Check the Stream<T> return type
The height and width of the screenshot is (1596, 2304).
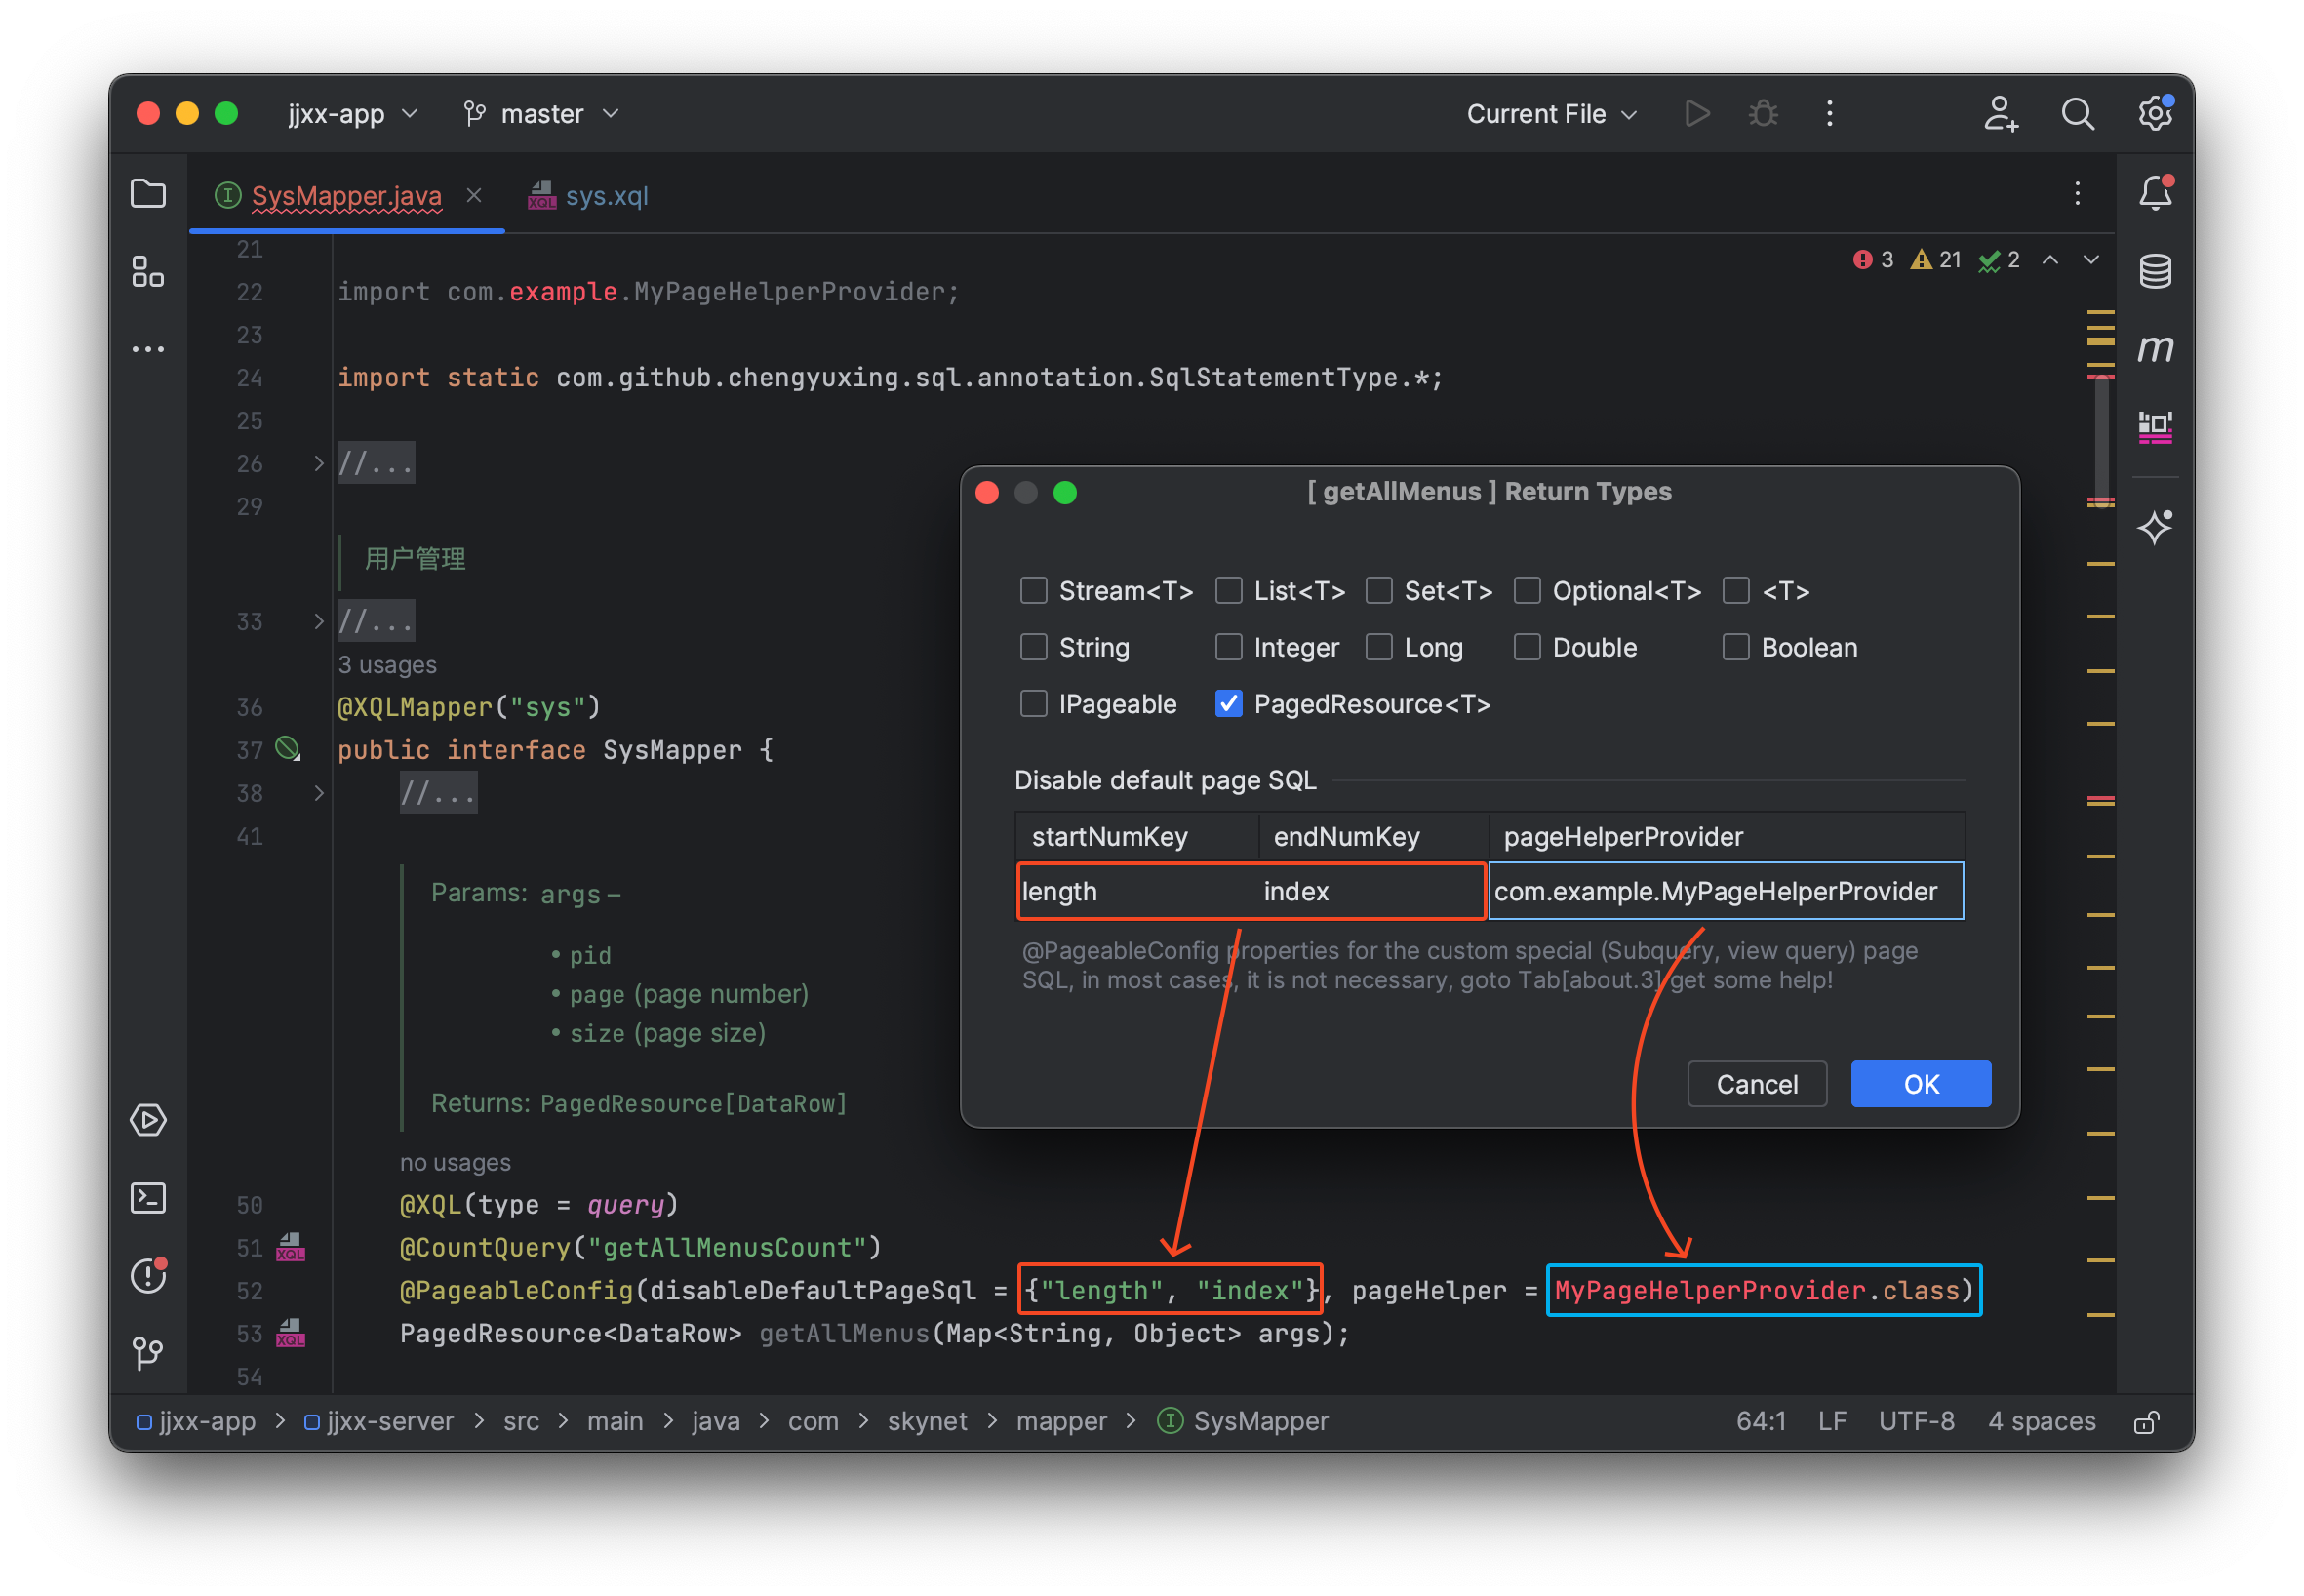point(1033,591)
